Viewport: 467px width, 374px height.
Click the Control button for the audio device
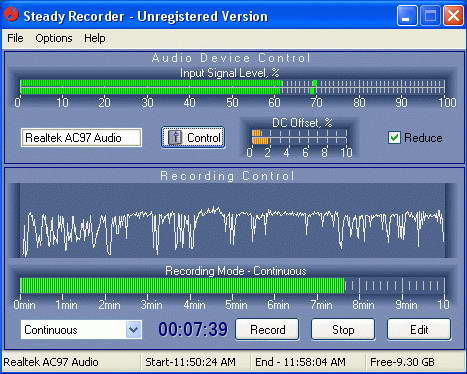click(x=193, y=137)
